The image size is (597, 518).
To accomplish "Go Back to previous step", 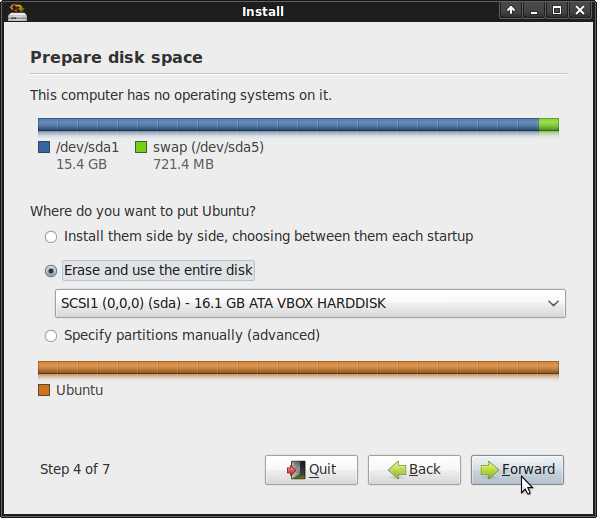I will [x=414, y=470].
